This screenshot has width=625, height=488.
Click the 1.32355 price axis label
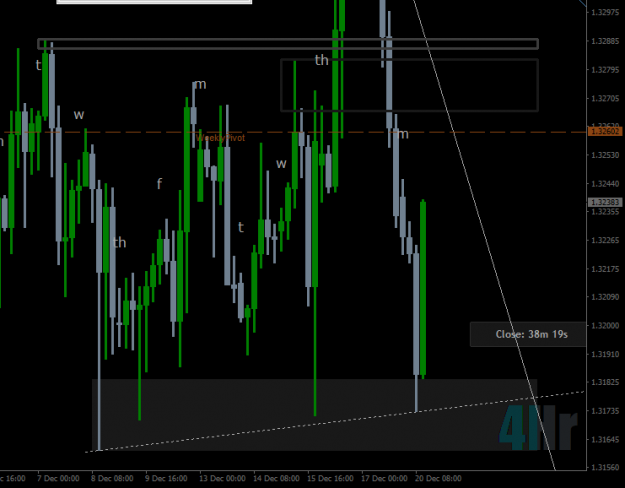605,212
